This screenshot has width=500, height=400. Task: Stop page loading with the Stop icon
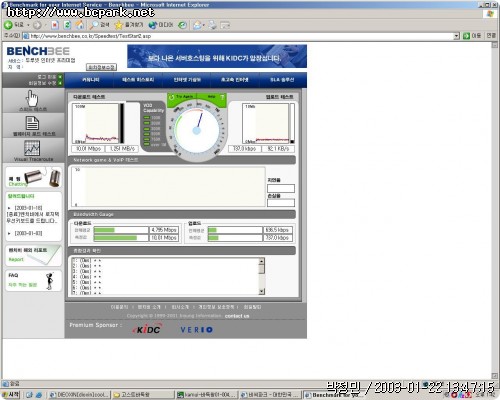[x=55, y=25]
